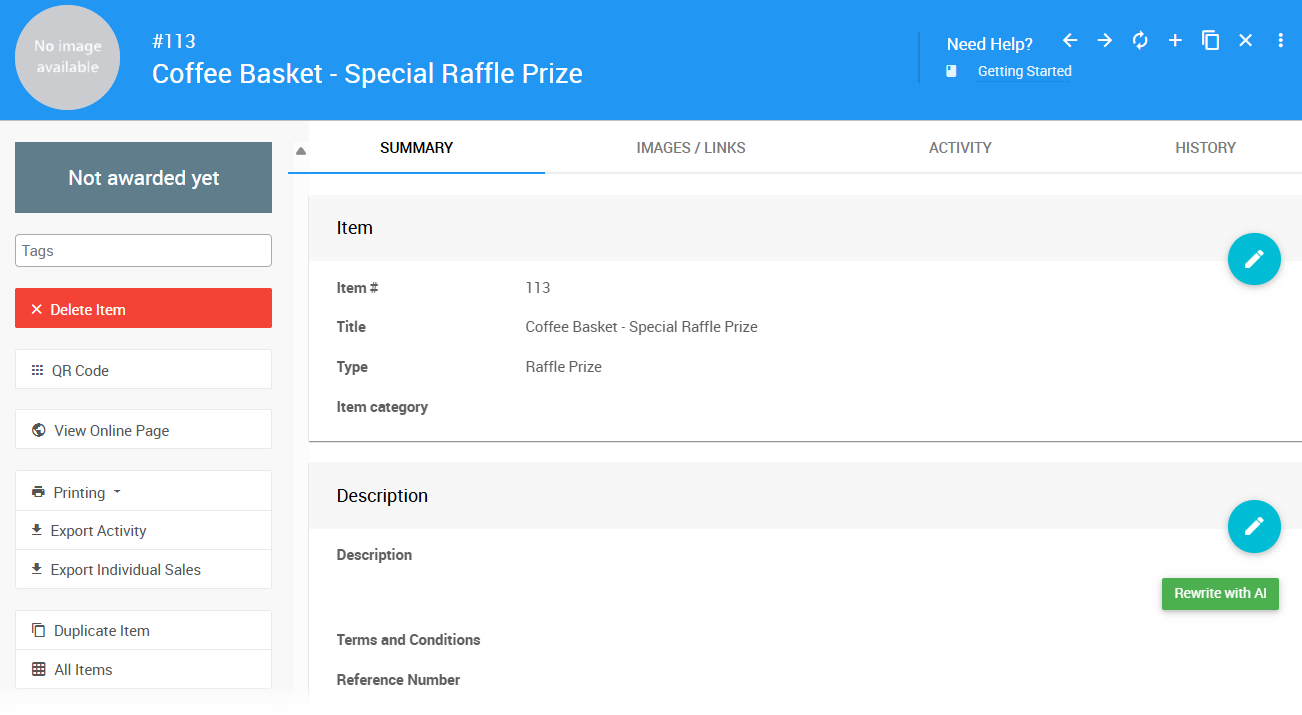Collapse the sidebar using the triangle arrow
This screenshot has height=715, width=1302.
pyautogui.click(x=301, y=151)
